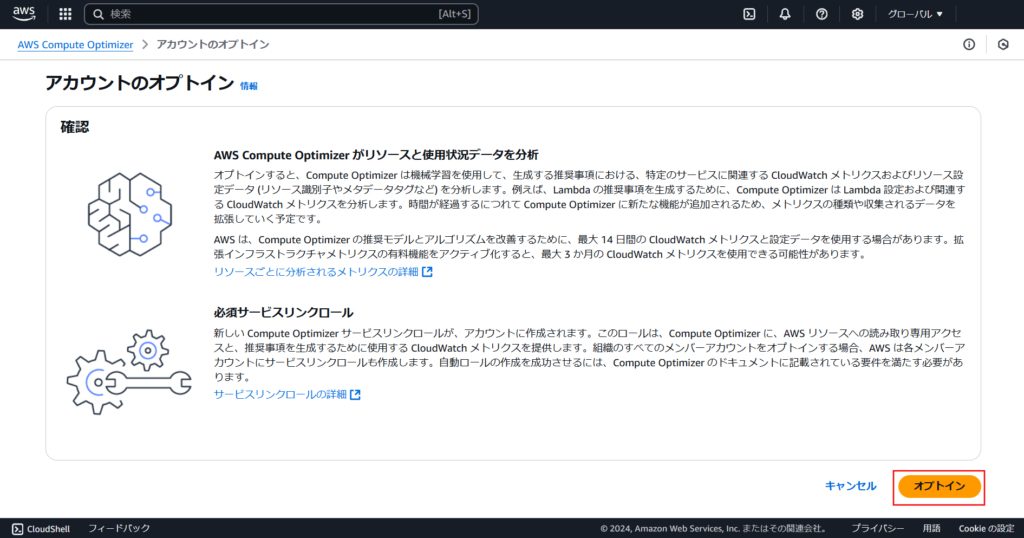Click the 確認 section heading
1024x538 pixels.
tap(74, 127)
